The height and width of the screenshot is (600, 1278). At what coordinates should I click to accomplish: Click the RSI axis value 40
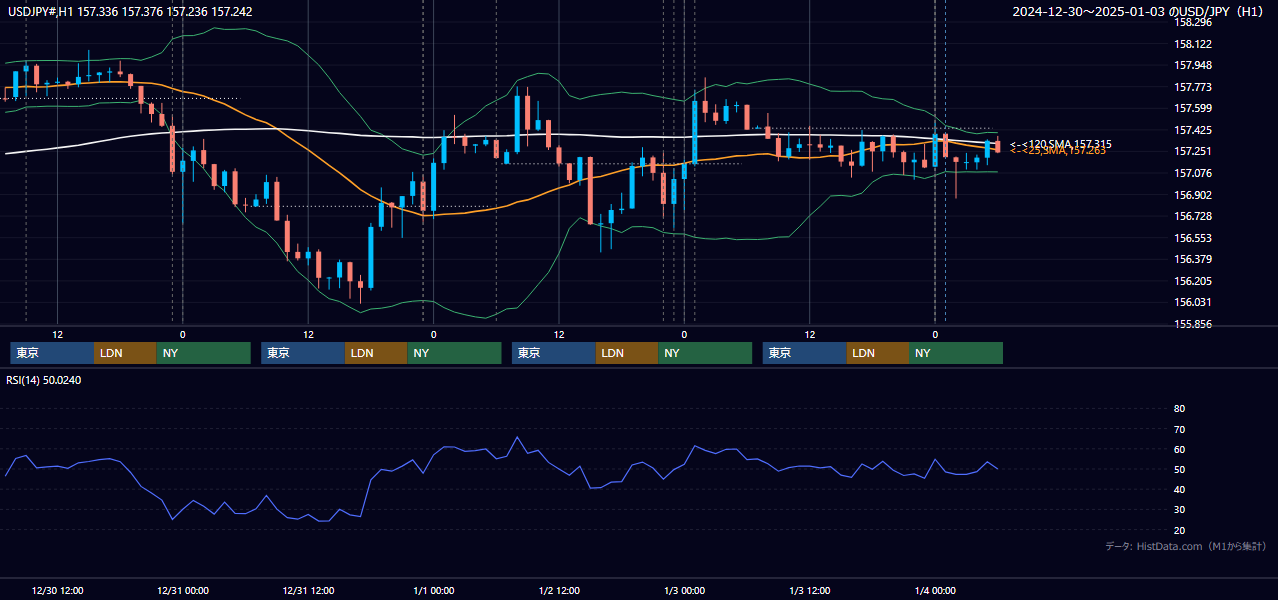click(1179, 489)
